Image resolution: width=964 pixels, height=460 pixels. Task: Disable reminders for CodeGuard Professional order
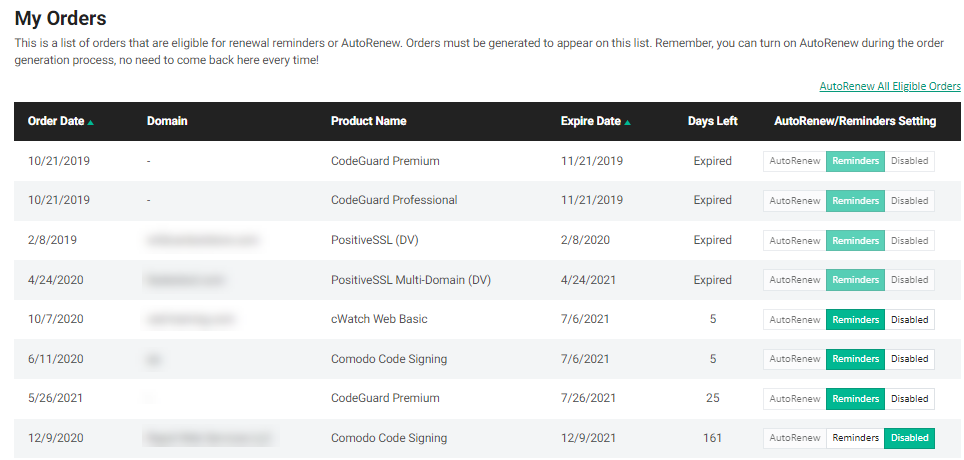pos(909,201)
